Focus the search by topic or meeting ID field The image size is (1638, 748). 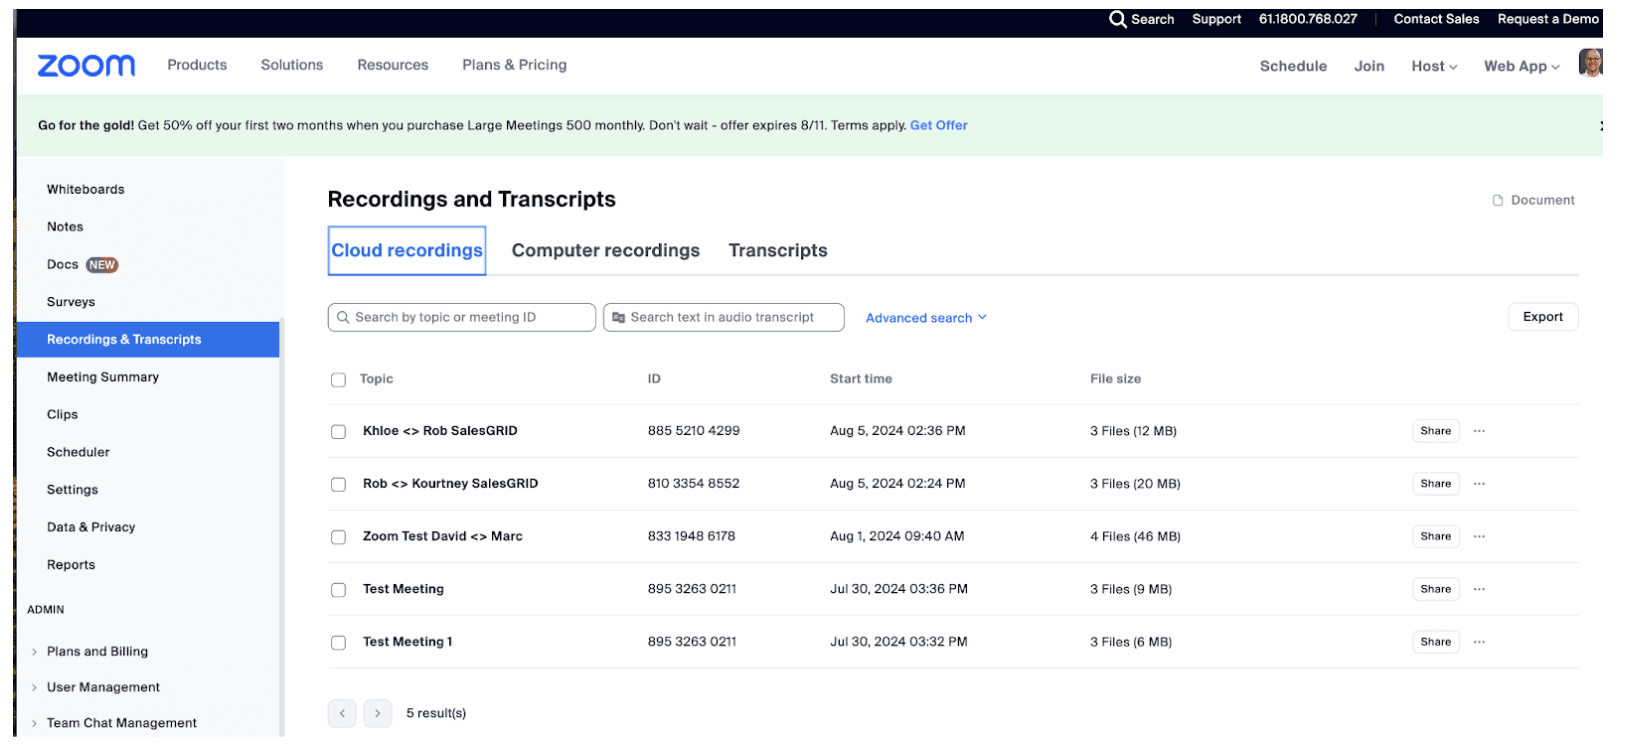click(462, 318)
